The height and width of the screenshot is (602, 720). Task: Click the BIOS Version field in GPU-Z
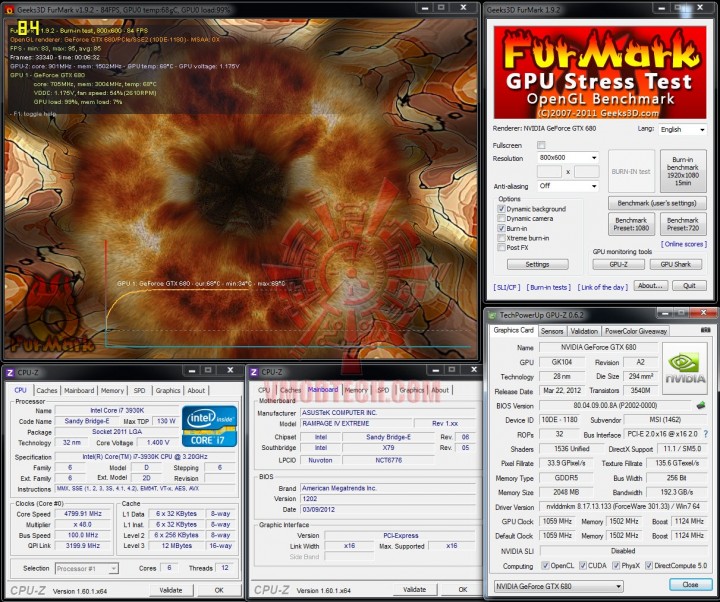pyautogui.click(x=615, y=405)
